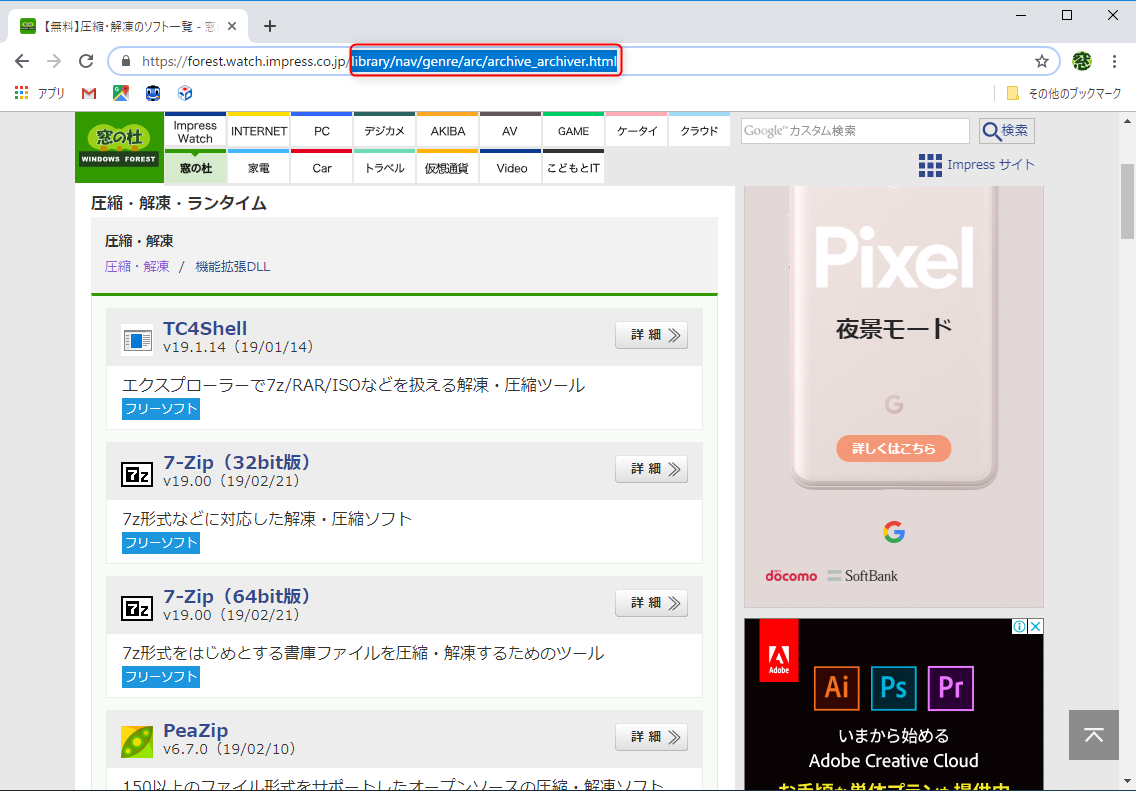Select the 窓の杜 nav tab
This screenshot has height=791, width=1136.
(196, 167)
